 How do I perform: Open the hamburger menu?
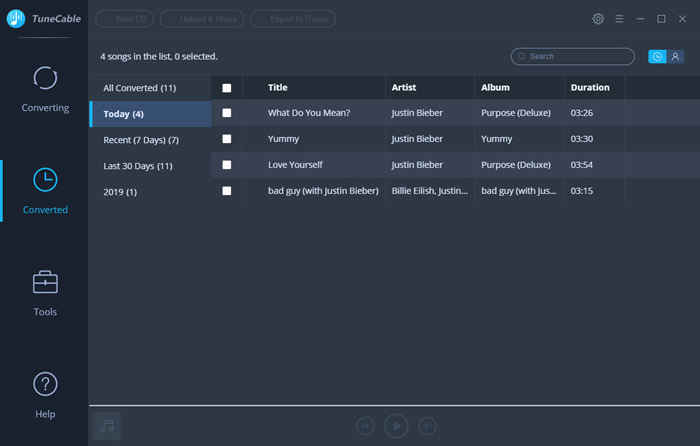tap(619, 19)
